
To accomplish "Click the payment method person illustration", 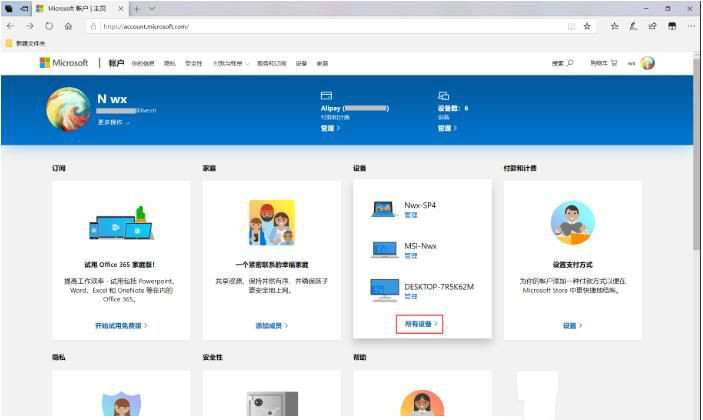I will 573,223.
